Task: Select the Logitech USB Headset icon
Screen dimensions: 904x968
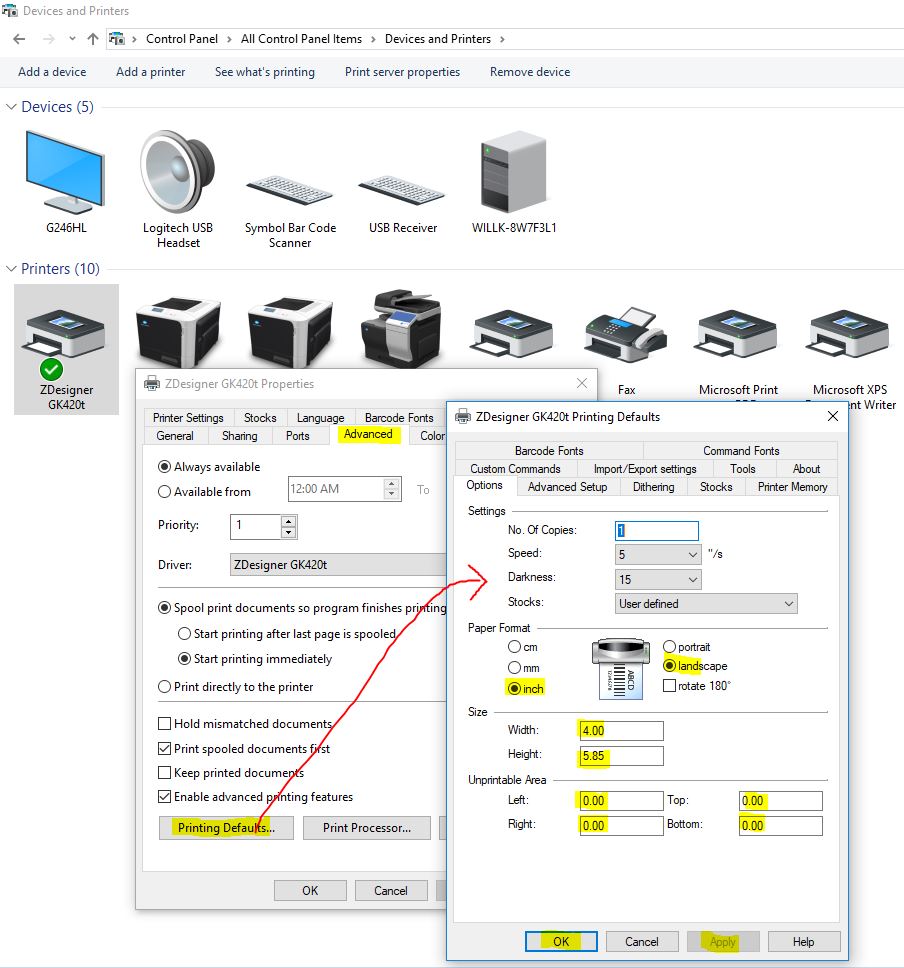Action: (178, 172)
